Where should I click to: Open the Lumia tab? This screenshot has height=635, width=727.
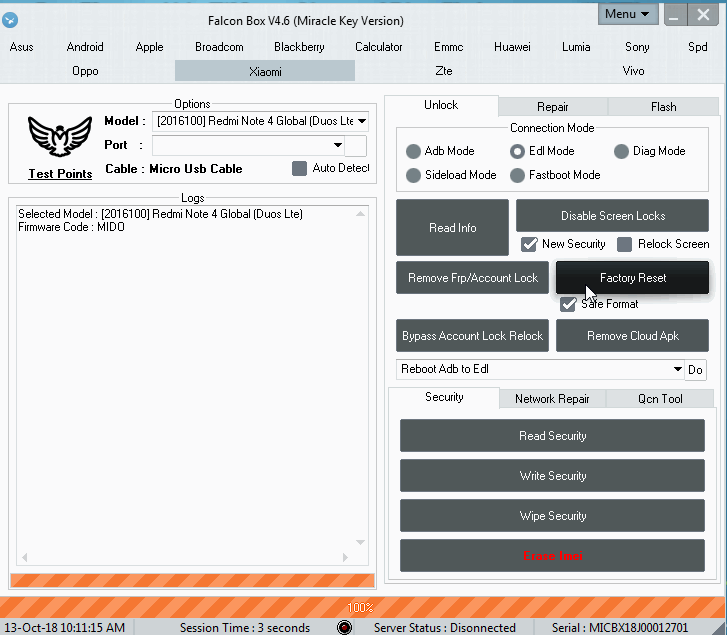(576, 47)
